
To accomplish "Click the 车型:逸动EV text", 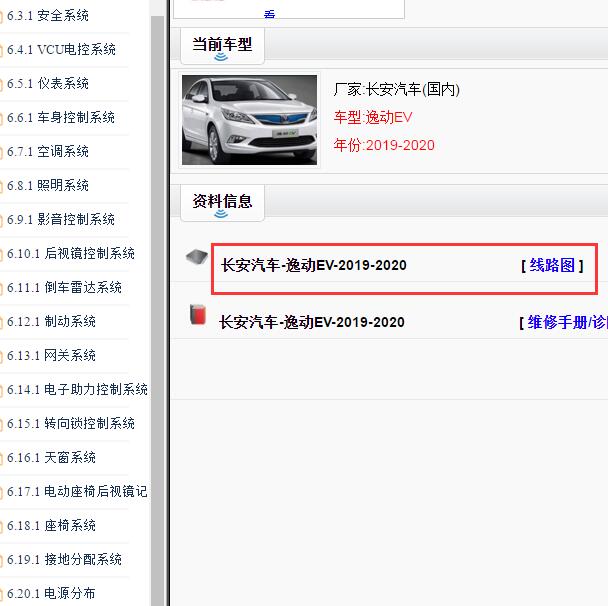I will point(373,117).
